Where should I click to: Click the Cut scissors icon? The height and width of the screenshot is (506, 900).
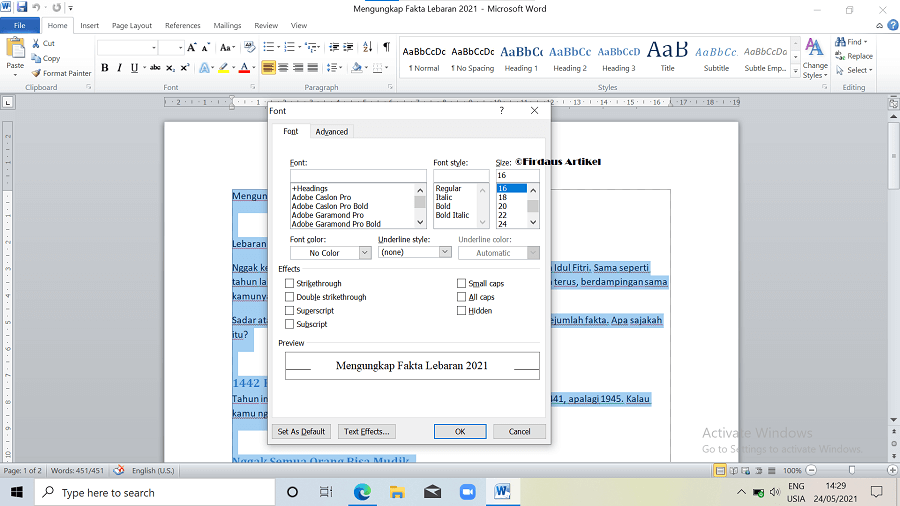tap(36, 43)
